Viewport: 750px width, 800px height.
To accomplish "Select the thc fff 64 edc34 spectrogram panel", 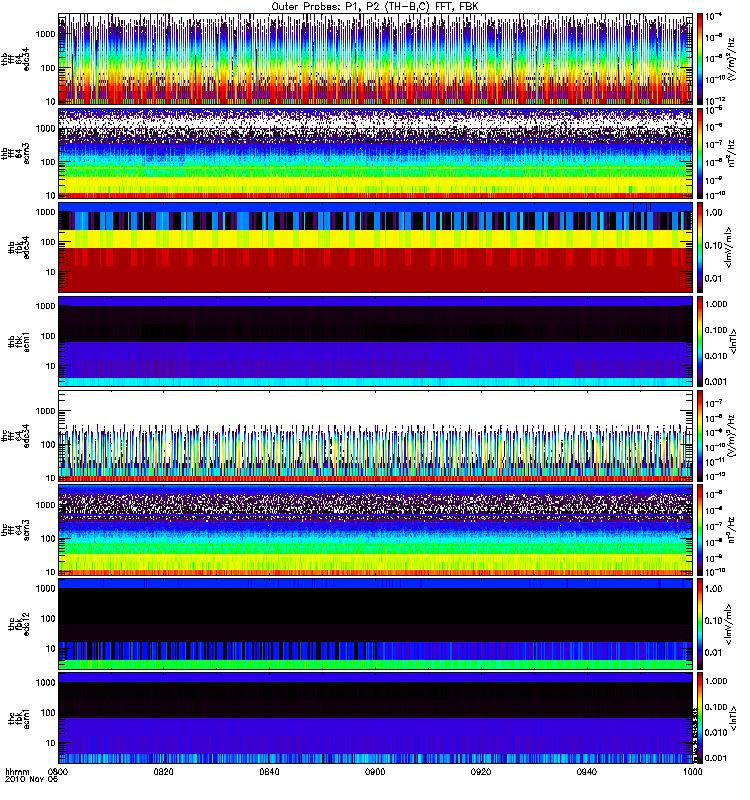I will 376,436.
